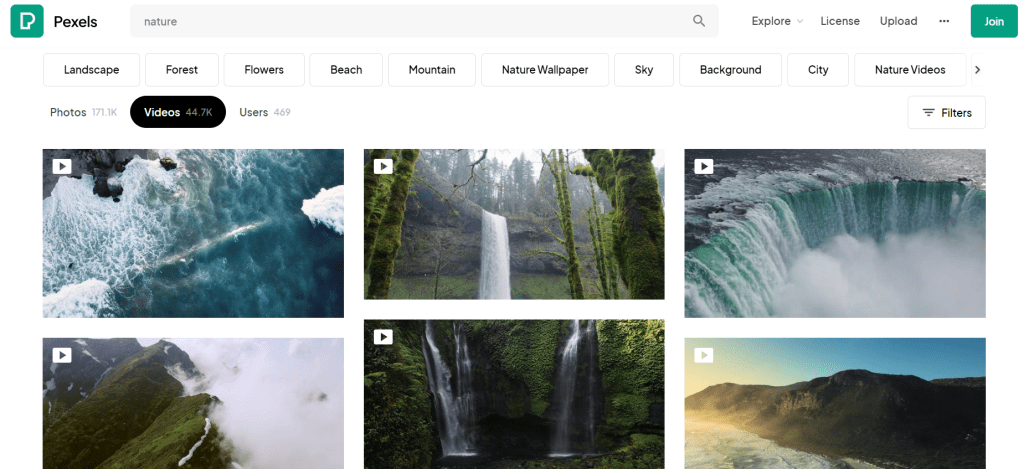Screen dimensions: 1024x469
Task: Click the Pexels logo icon
Action: [27, 21]
